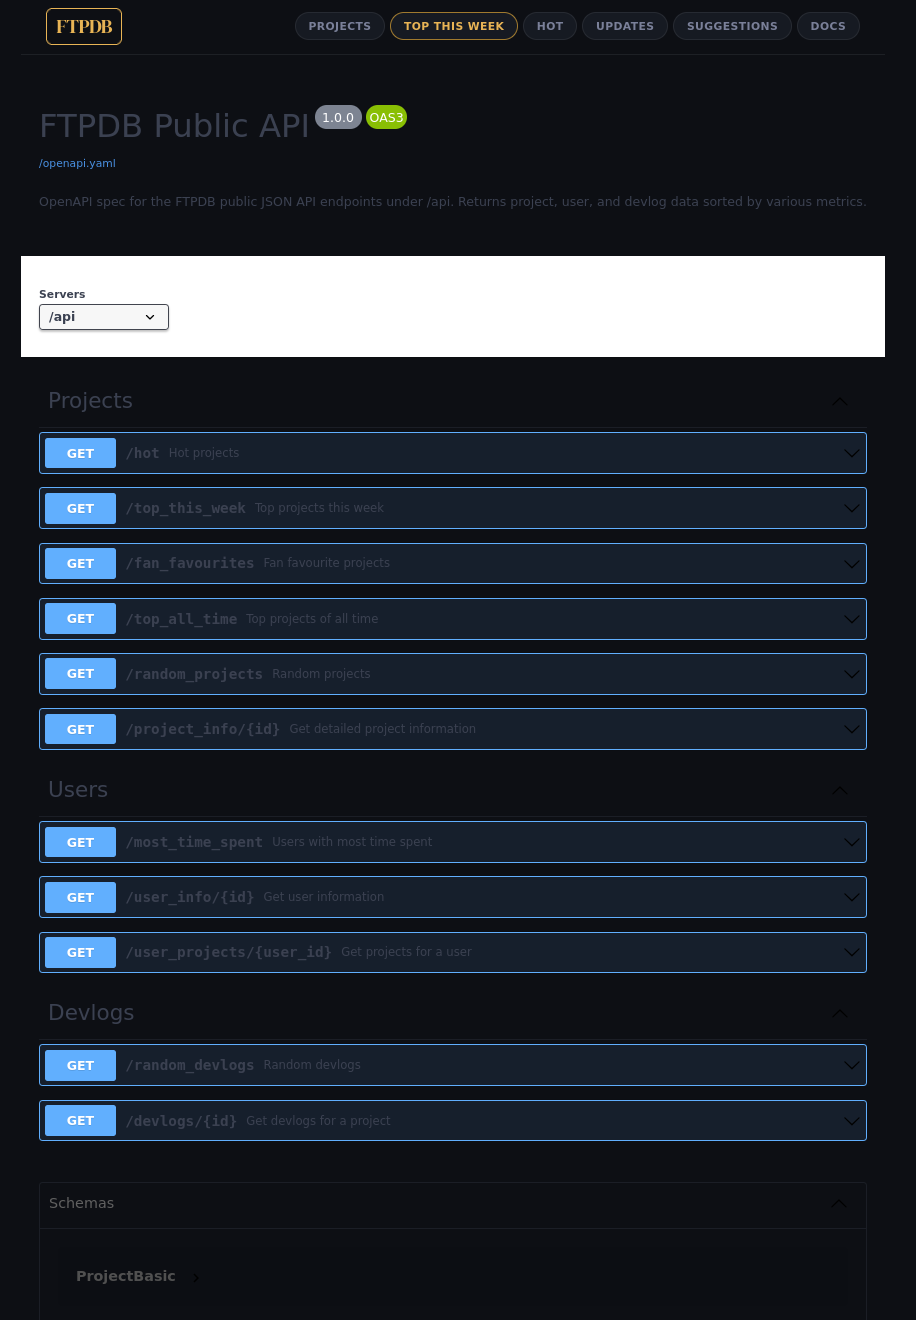Open the Docs nav item
Viewport: 916px width, 1320px height.
pos(828,26)
